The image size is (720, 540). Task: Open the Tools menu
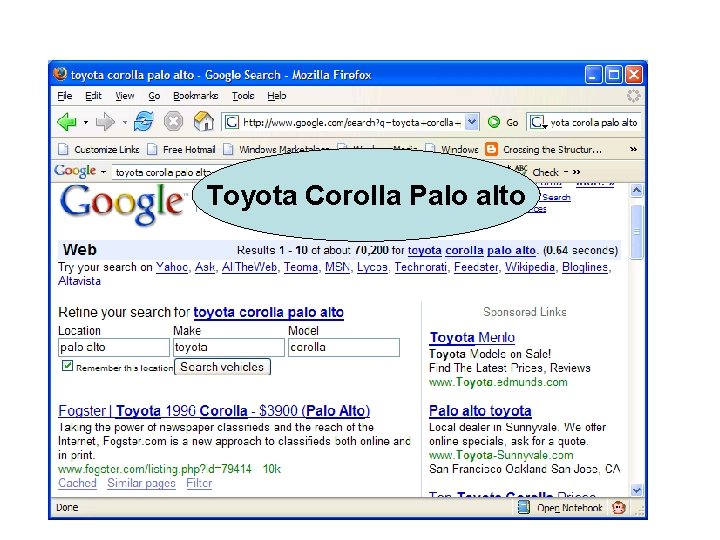243,96
